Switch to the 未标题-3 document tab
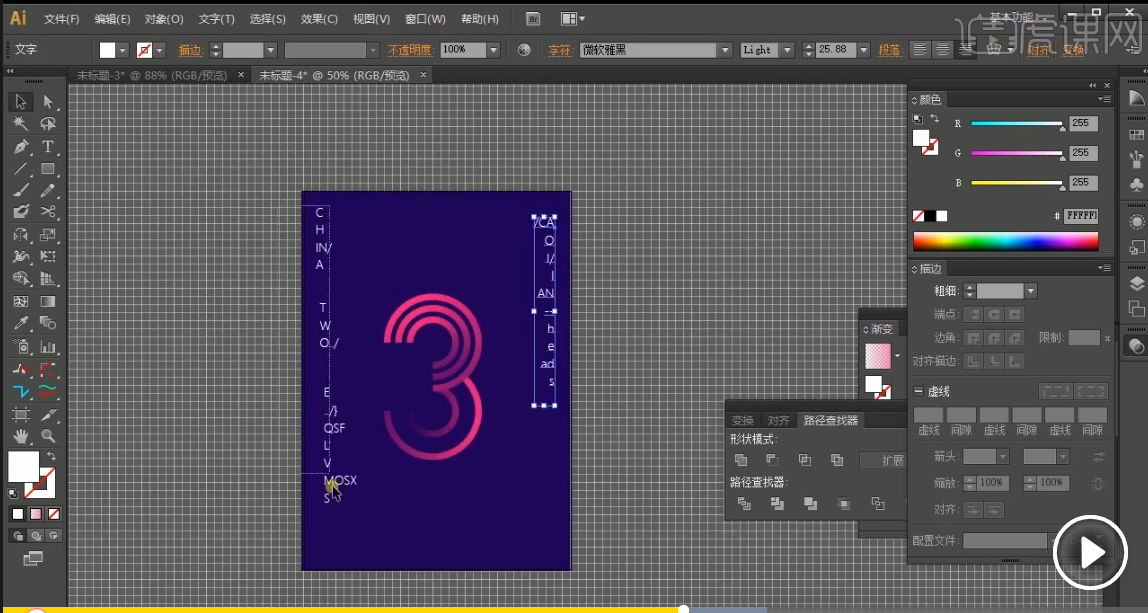1148x613 pixels. 152,75
